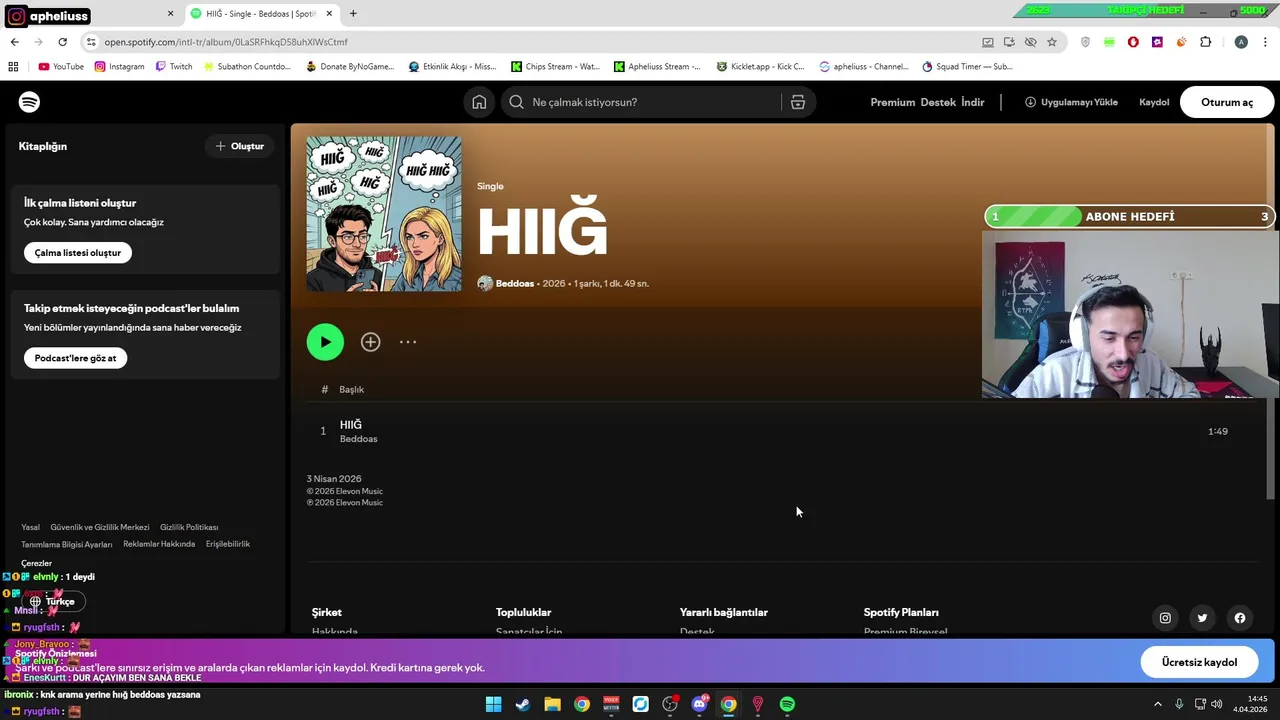
Task: Open the apps grid in bookmarks bar
Action: (13, 67)
